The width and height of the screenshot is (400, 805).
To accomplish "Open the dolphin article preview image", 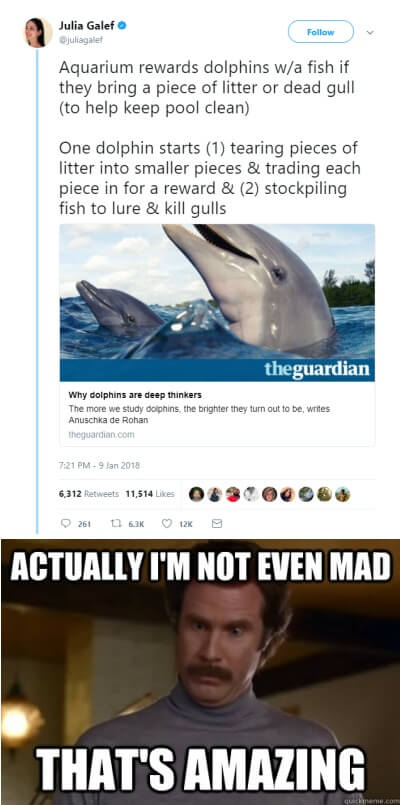I will tap(217, 292).
